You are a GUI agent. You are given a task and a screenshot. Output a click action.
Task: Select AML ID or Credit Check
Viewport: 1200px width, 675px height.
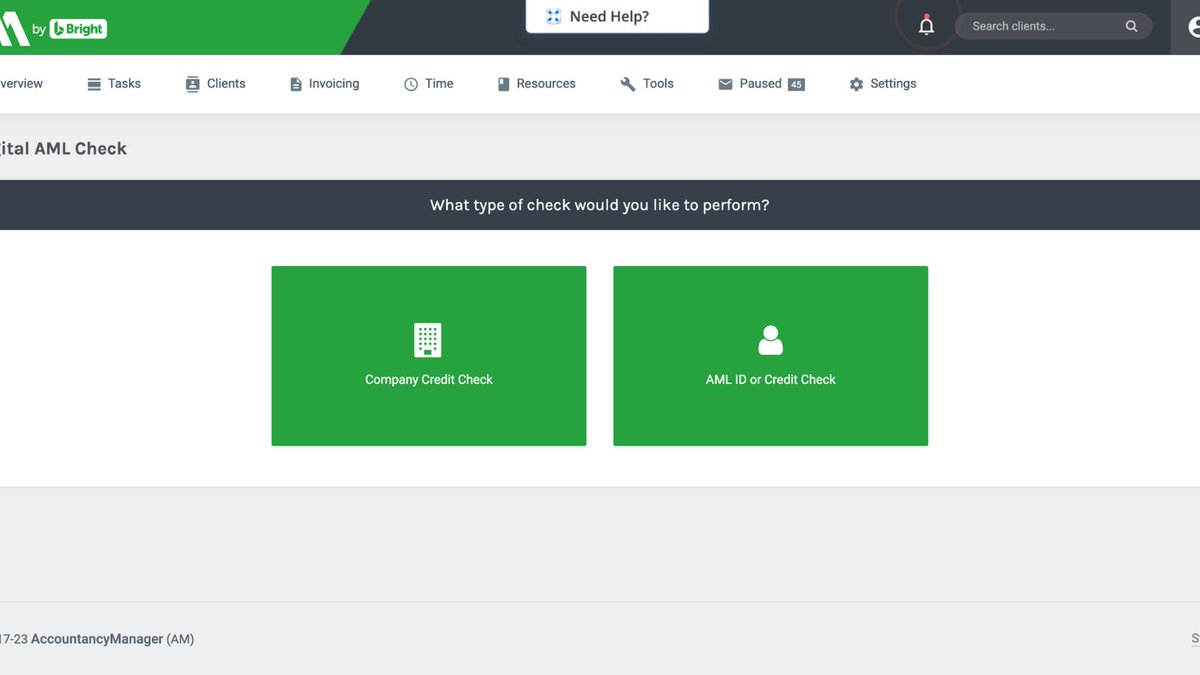point(770,356)
